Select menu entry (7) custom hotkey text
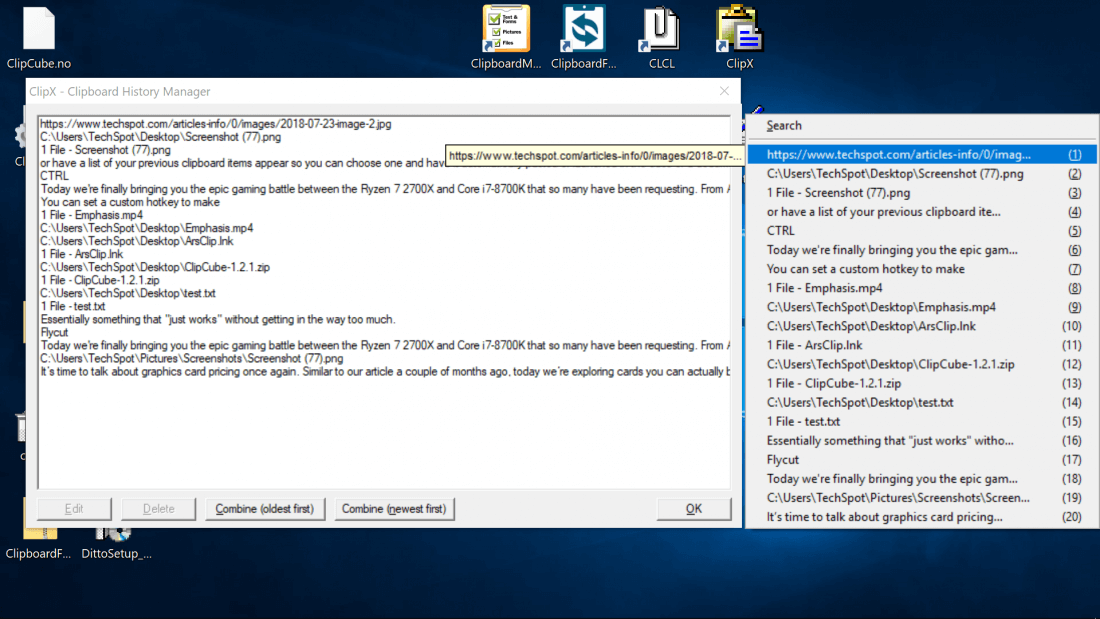The image size is (1100, 619). tap(923, 269)
